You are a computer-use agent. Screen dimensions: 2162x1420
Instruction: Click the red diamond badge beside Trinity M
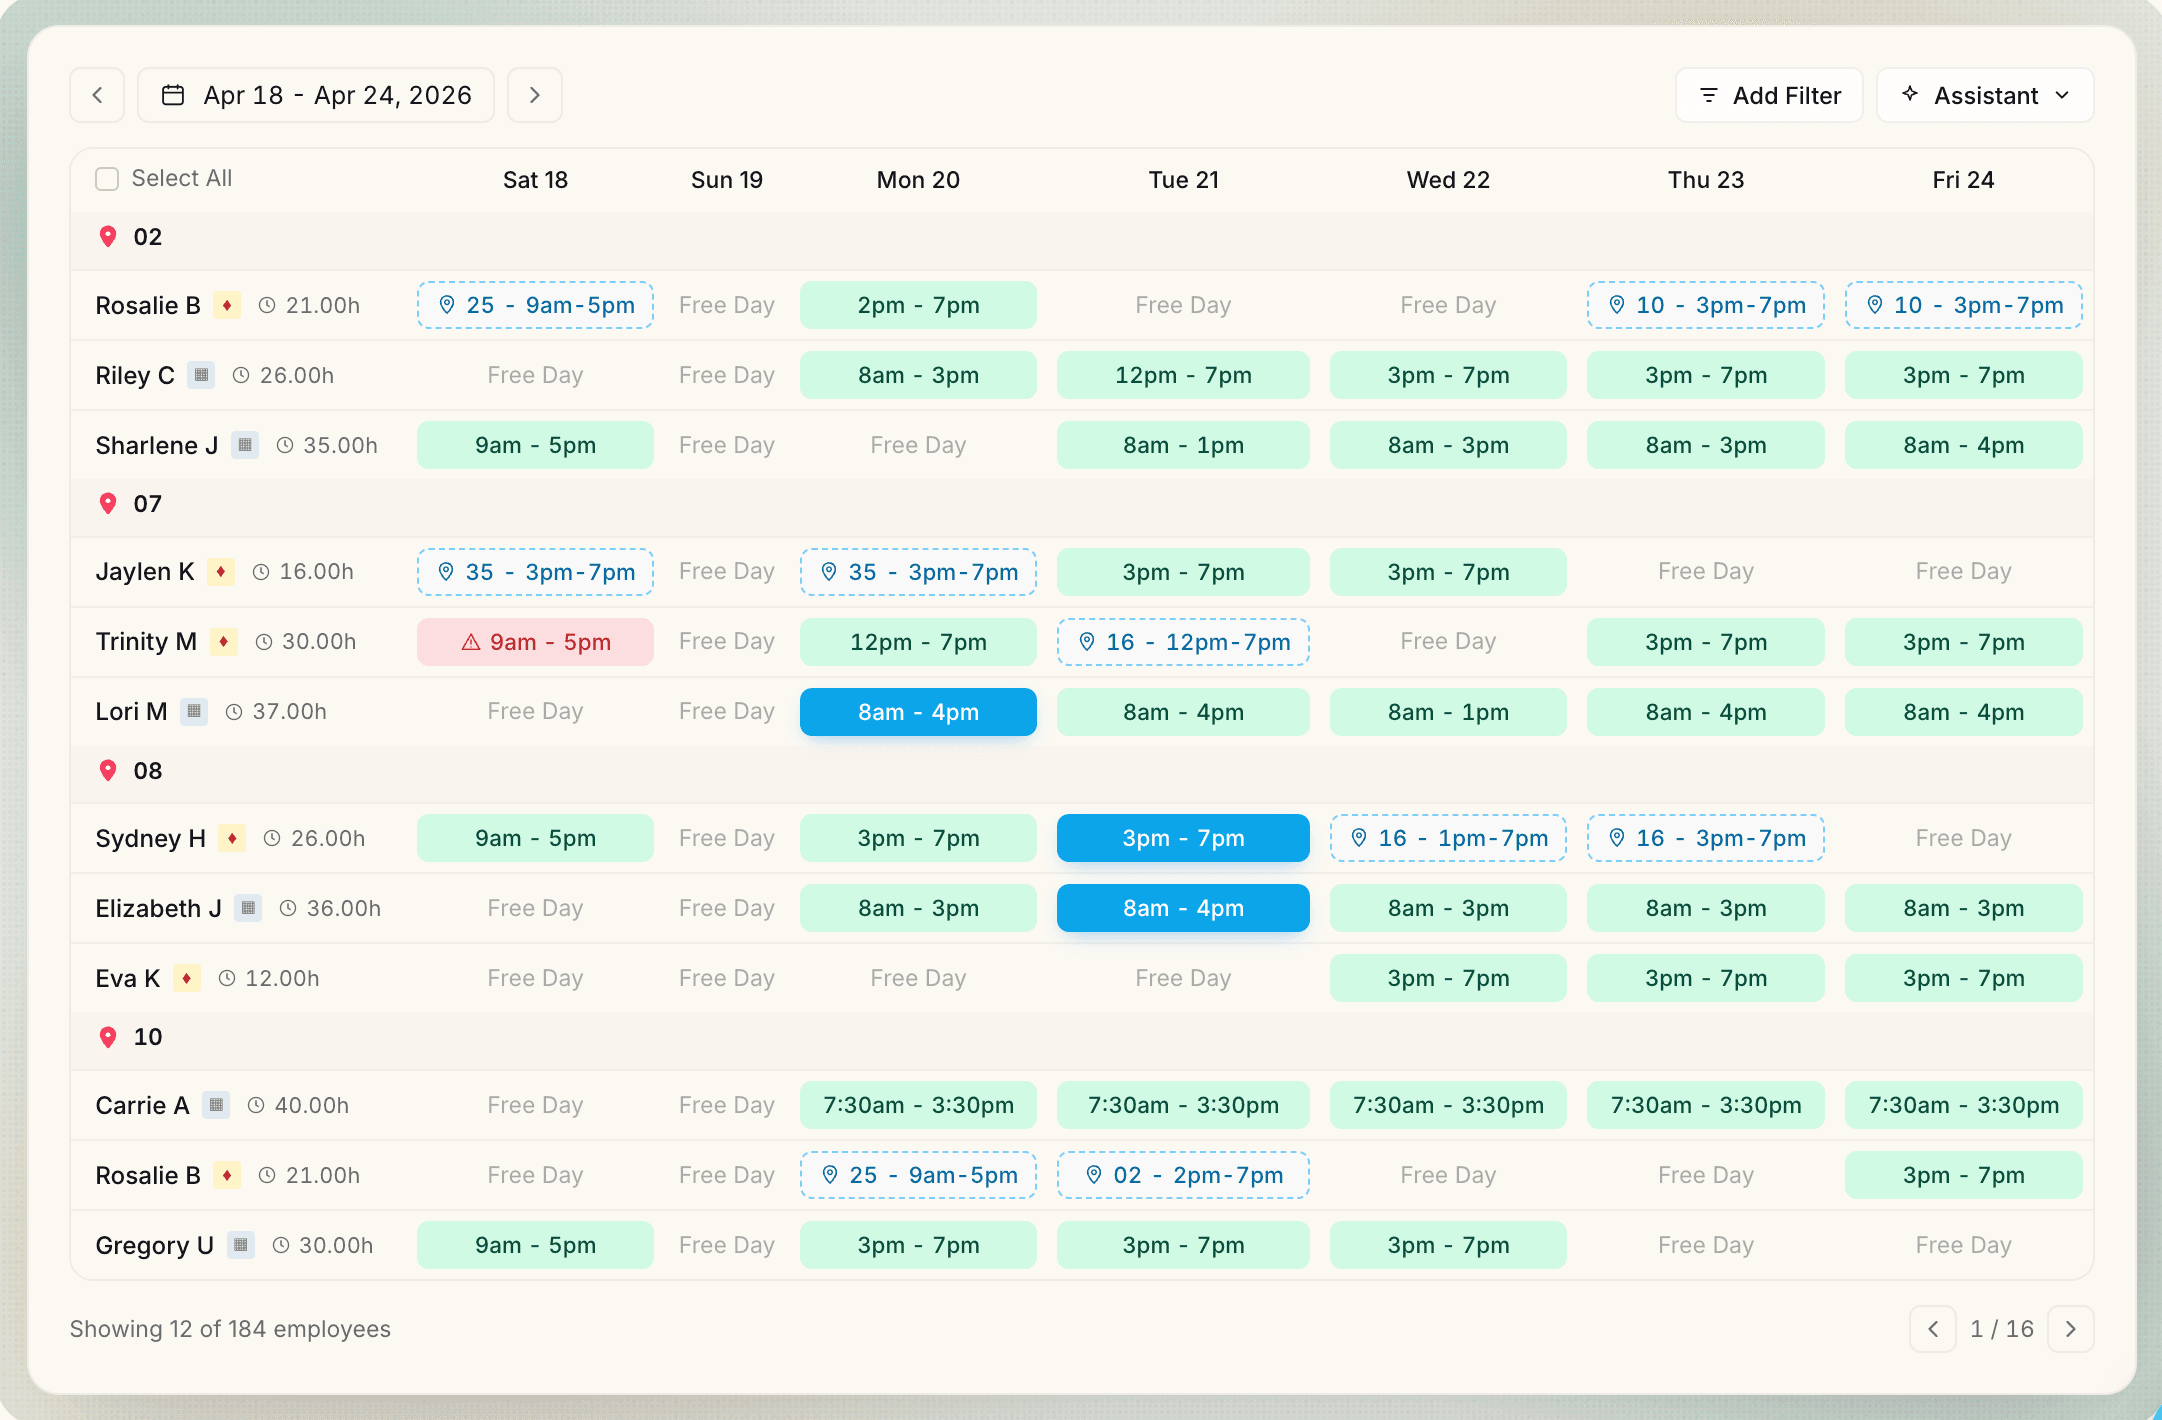223,642
